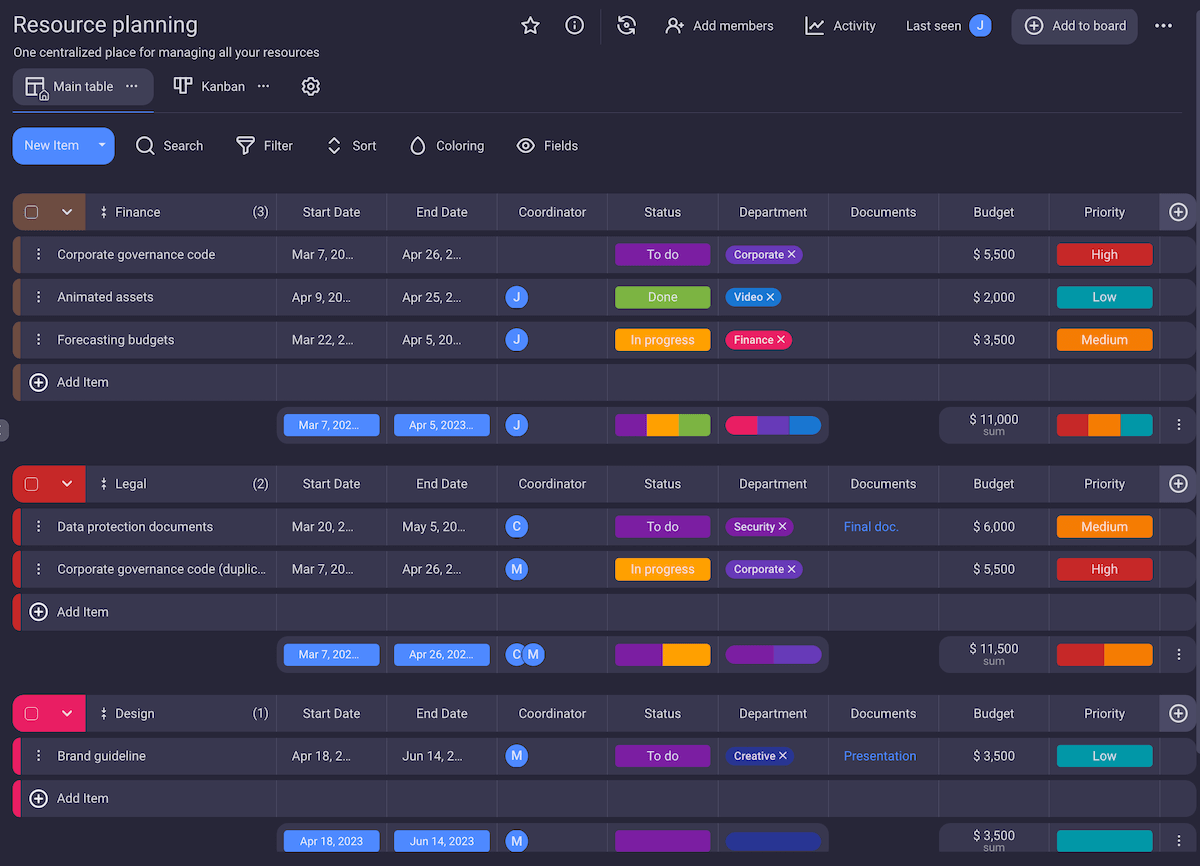The image size is (1200, 866).
Task: Star the Resource planning board as favorite
Action: click(x=530, y=26)
